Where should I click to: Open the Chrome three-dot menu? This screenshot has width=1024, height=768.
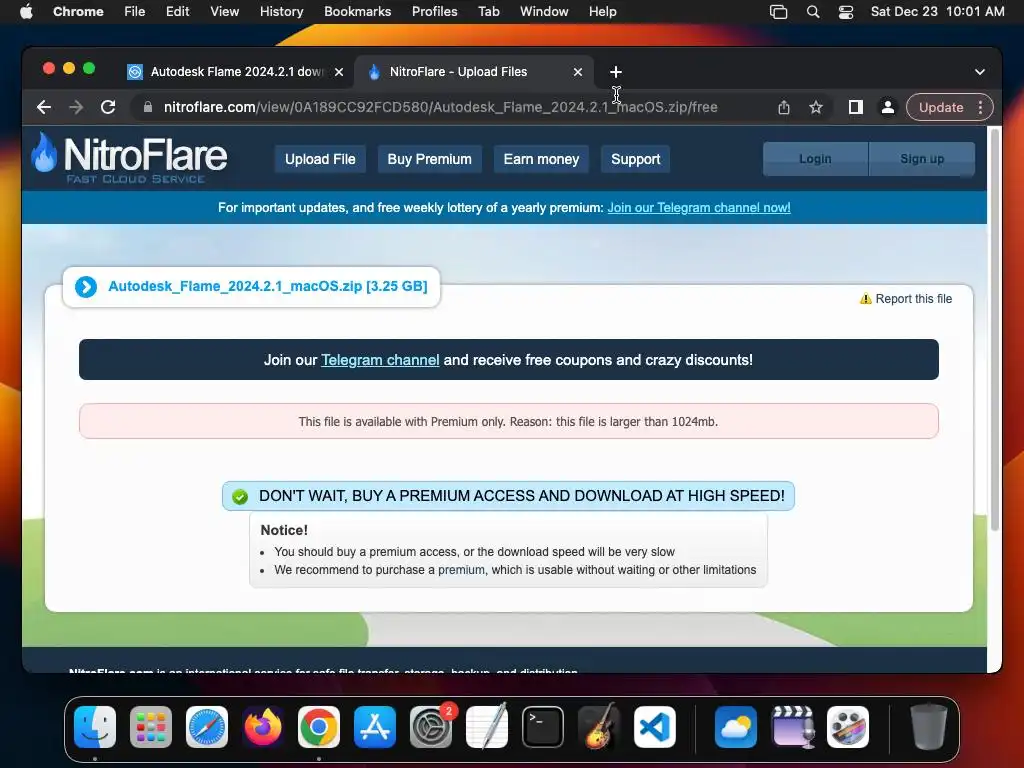click(980, 107)
